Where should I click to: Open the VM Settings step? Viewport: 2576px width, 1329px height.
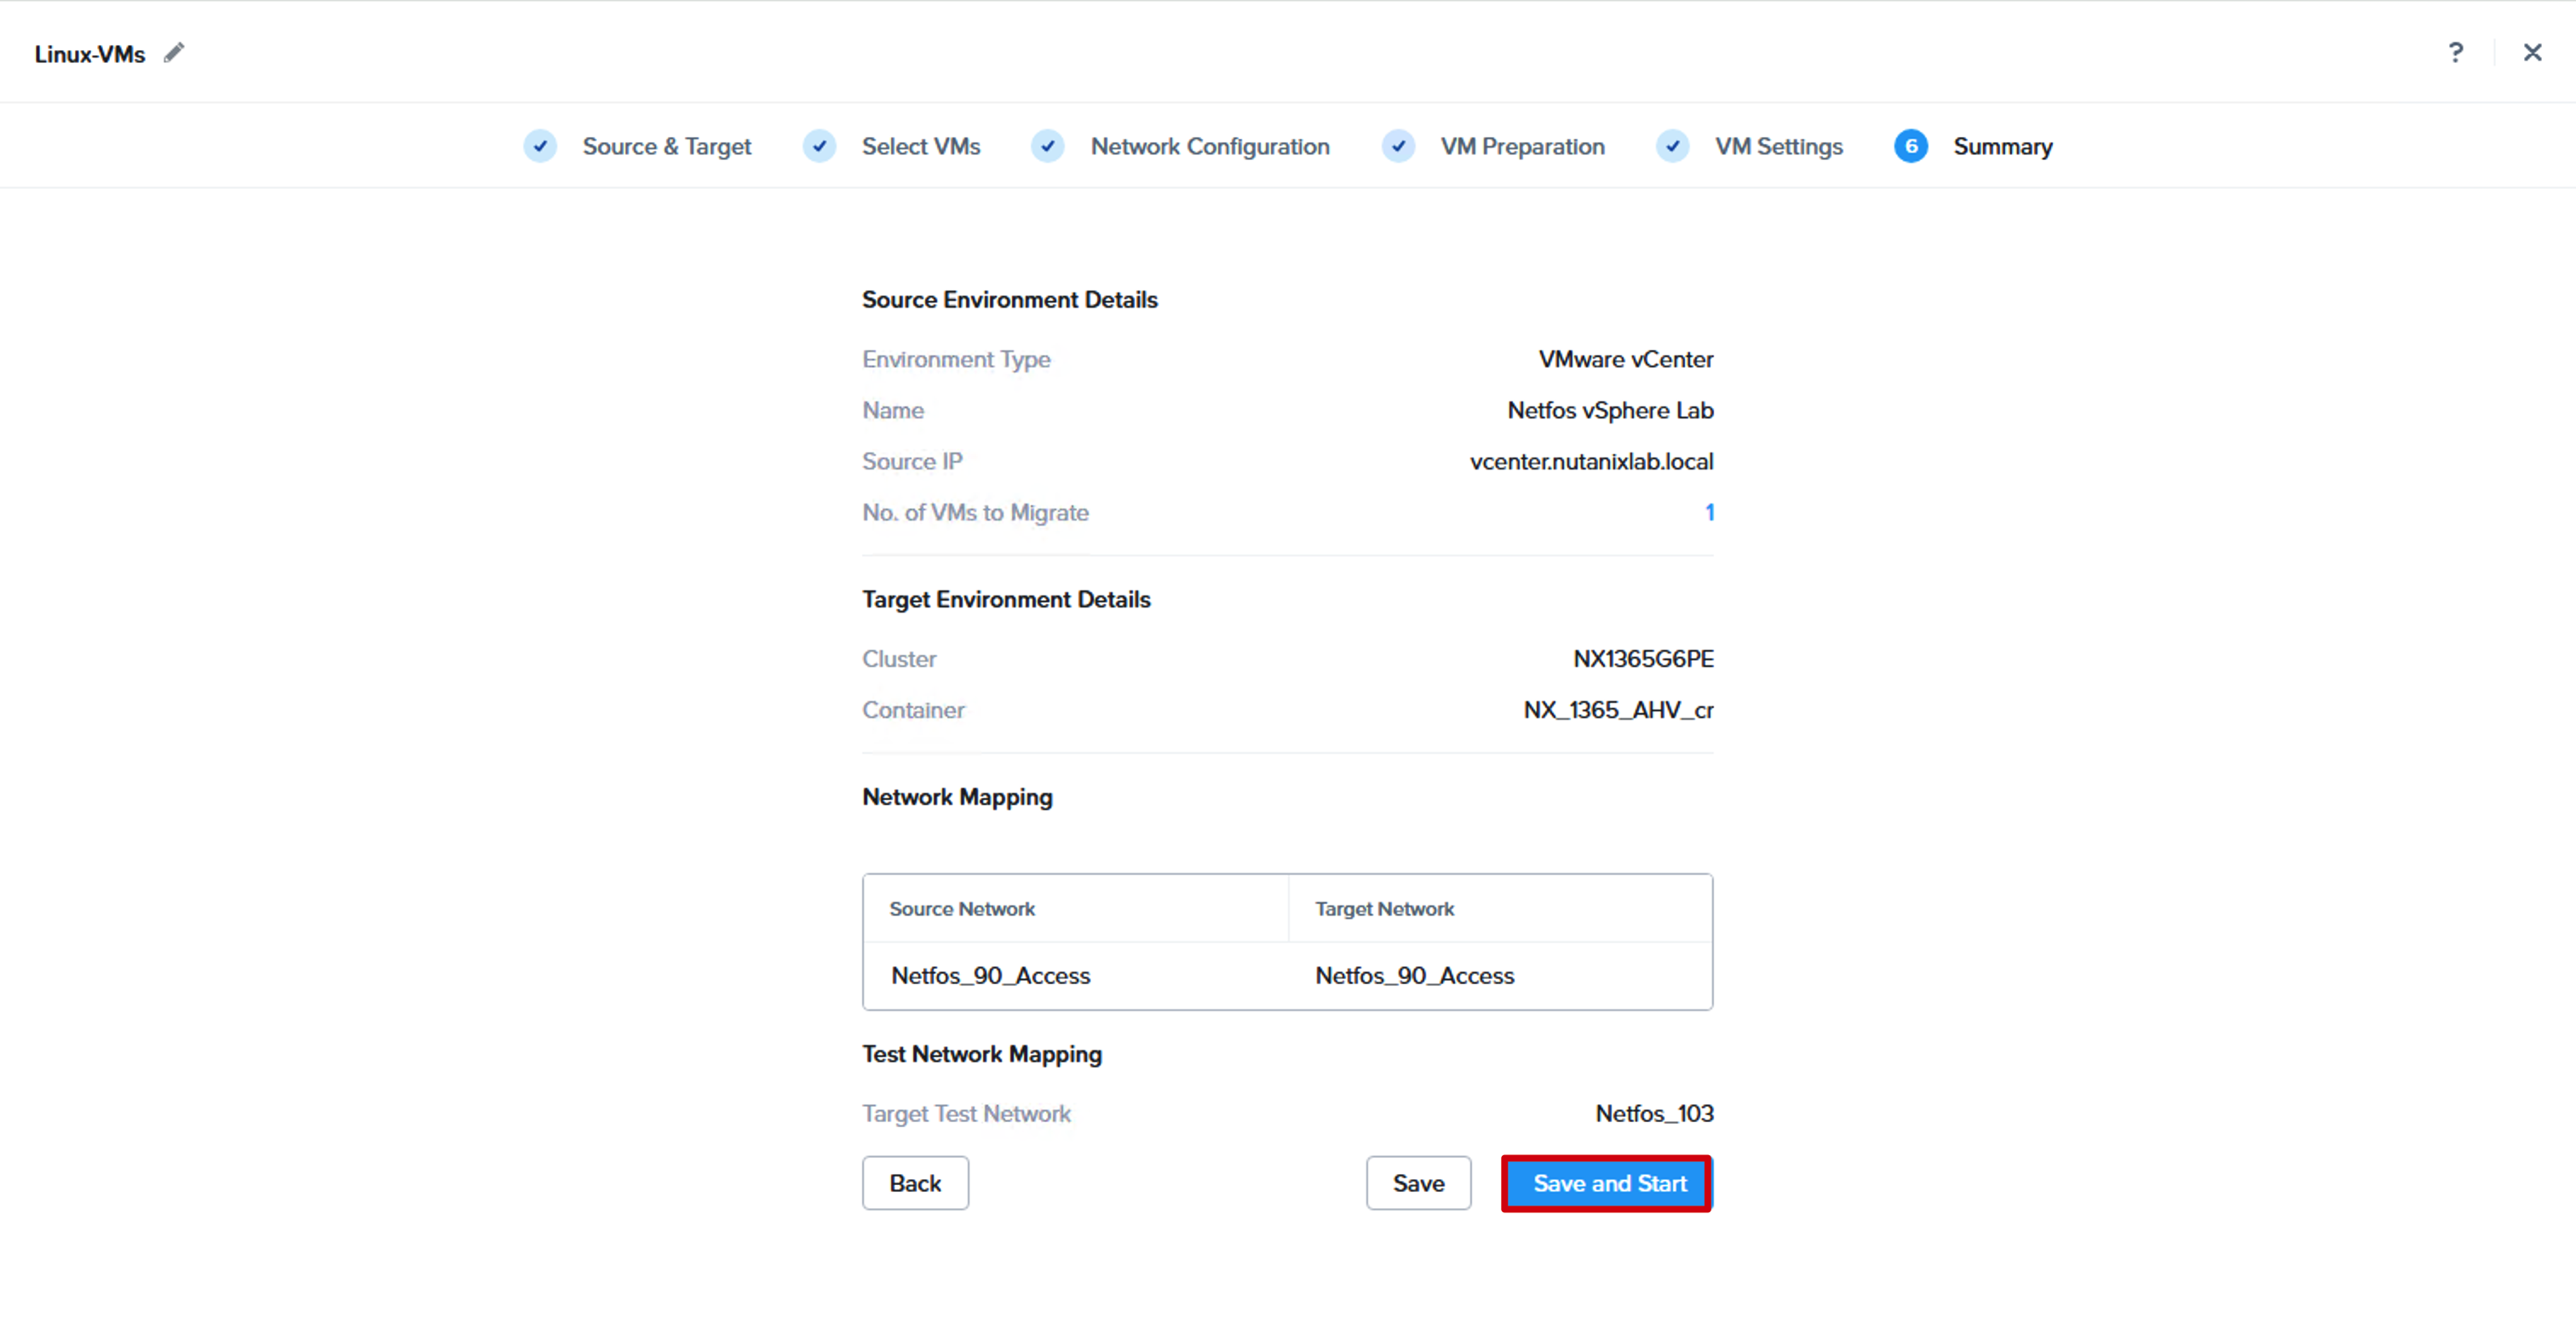pyautogui.click(x=1779, y=146)
